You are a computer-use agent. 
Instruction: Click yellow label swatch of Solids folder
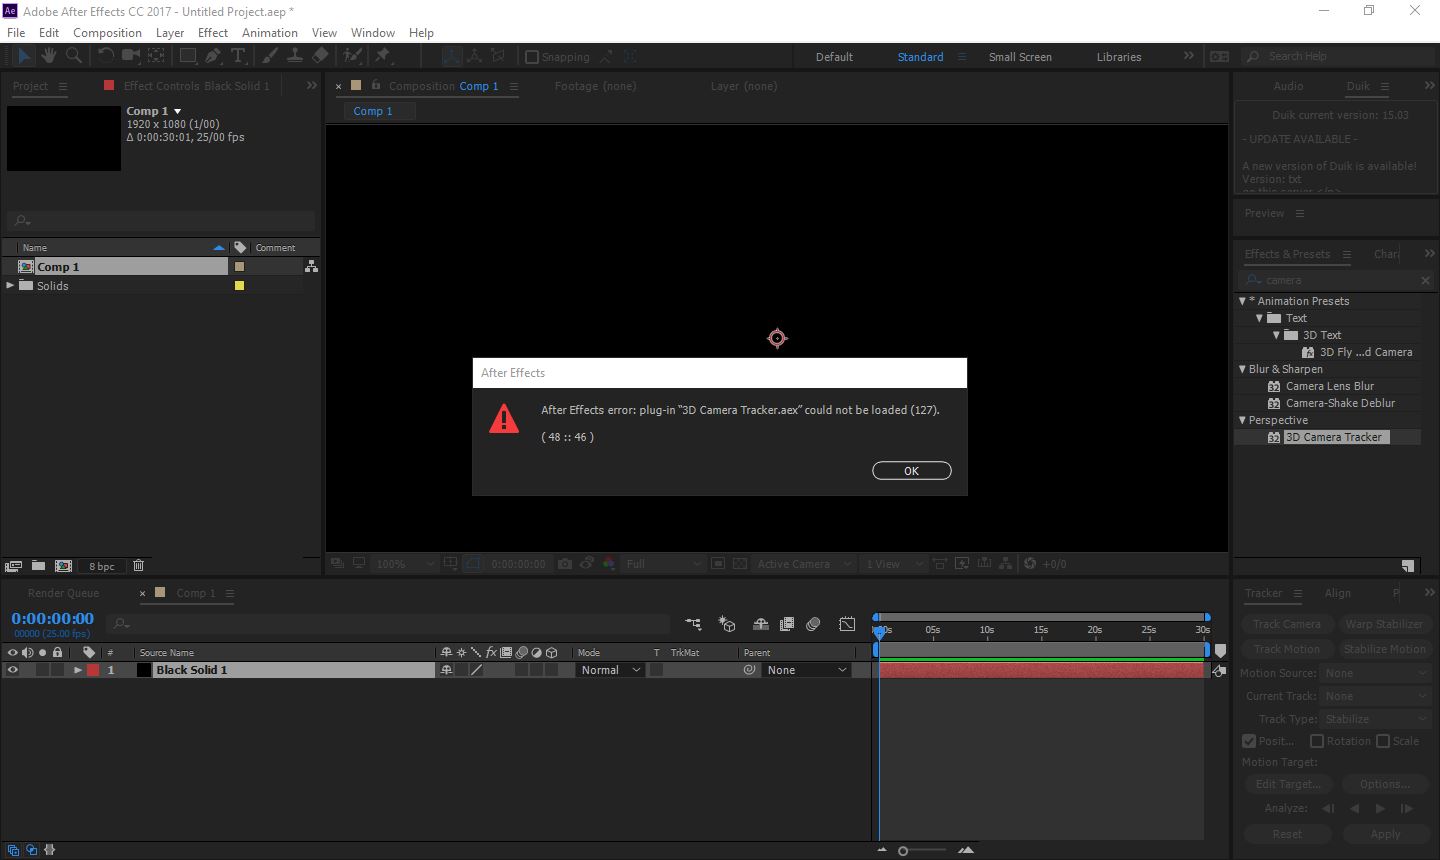[x=239, y=285]
